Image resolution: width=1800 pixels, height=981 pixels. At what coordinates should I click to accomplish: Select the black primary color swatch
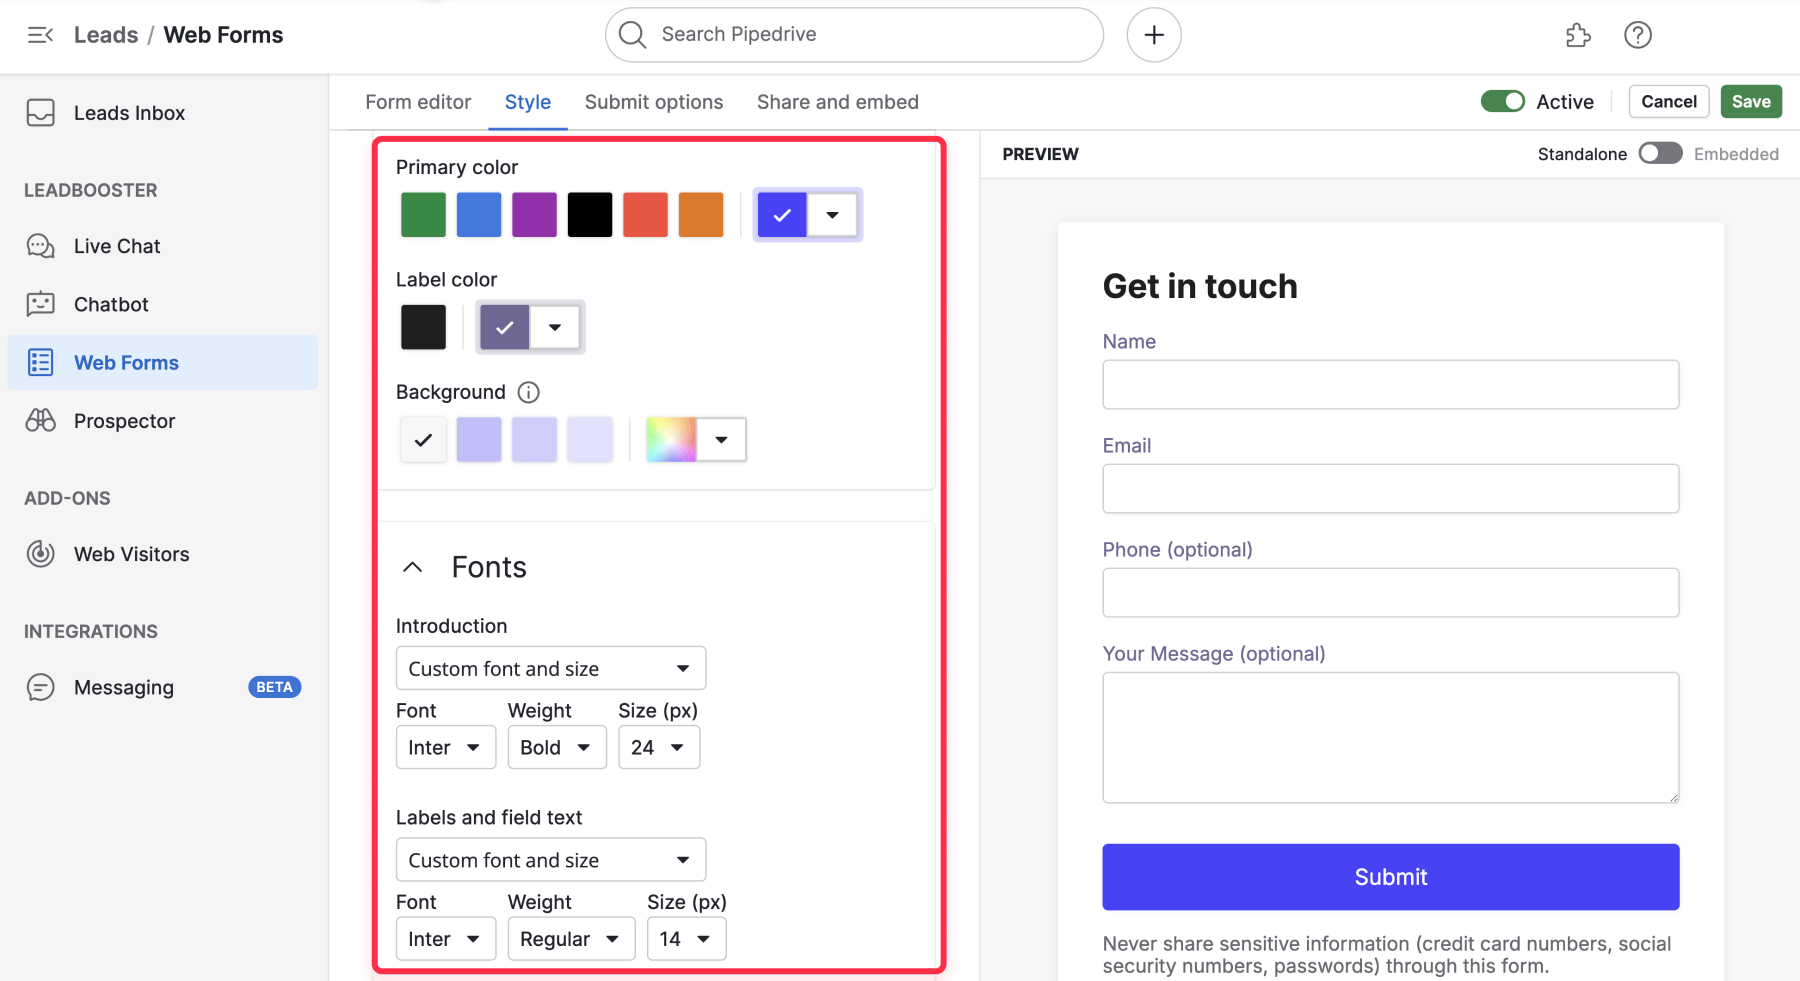590,215
